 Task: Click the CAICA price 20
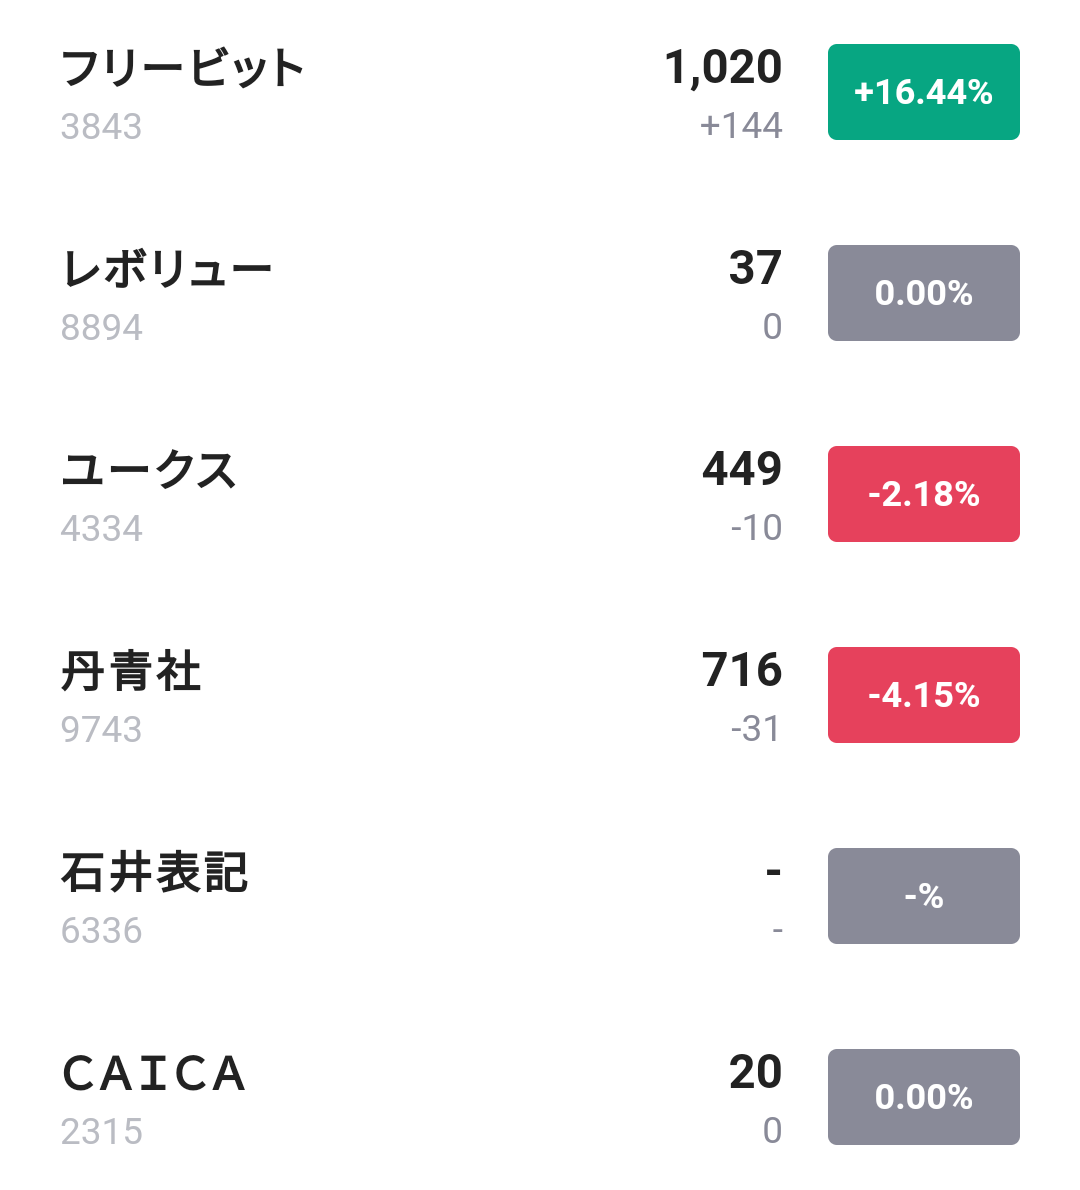tap(755, 1071)
